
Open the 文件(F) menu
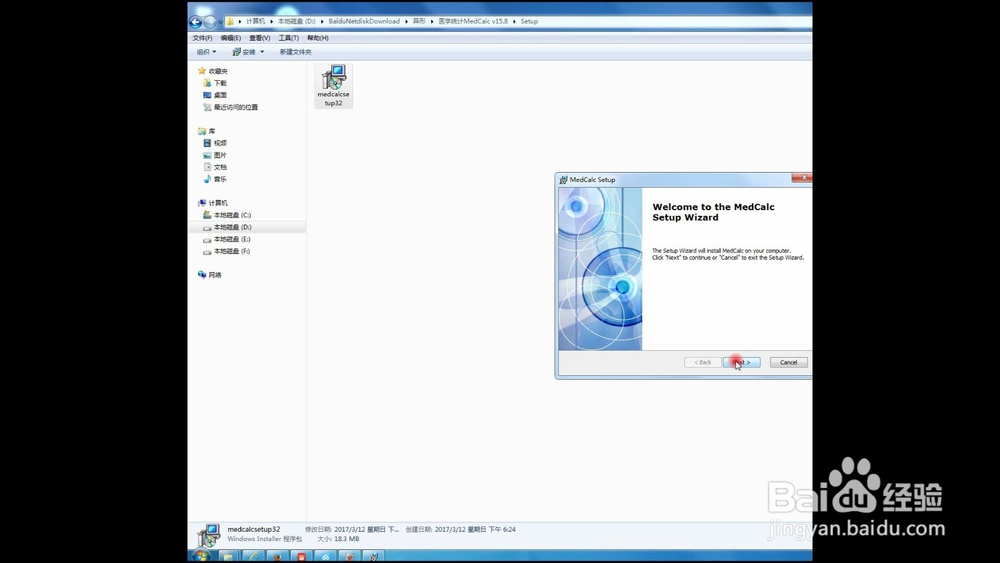pyautogui.click(x=202, y=38)
